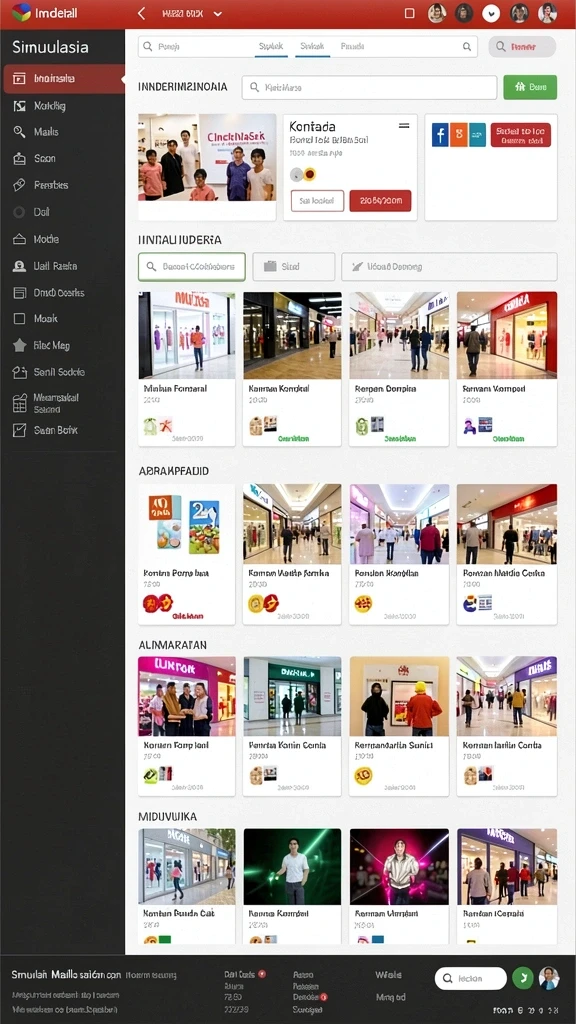This screenshot has height=1024, width=576.
Task: Click the green round icon in footer
Action: 522,978
